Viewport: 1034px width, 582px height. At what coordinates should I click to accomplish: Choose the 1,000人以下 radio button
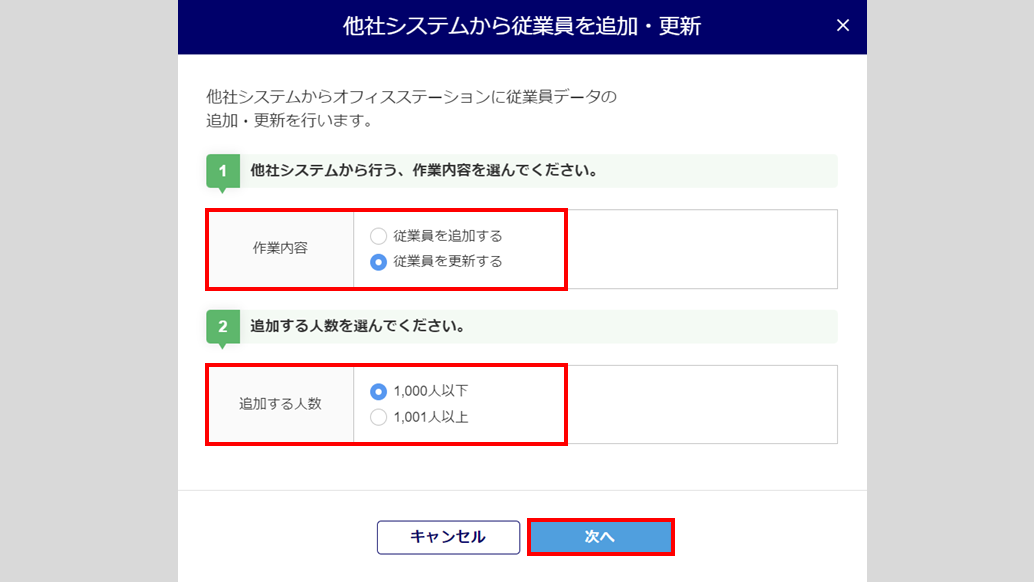[378, 392]
